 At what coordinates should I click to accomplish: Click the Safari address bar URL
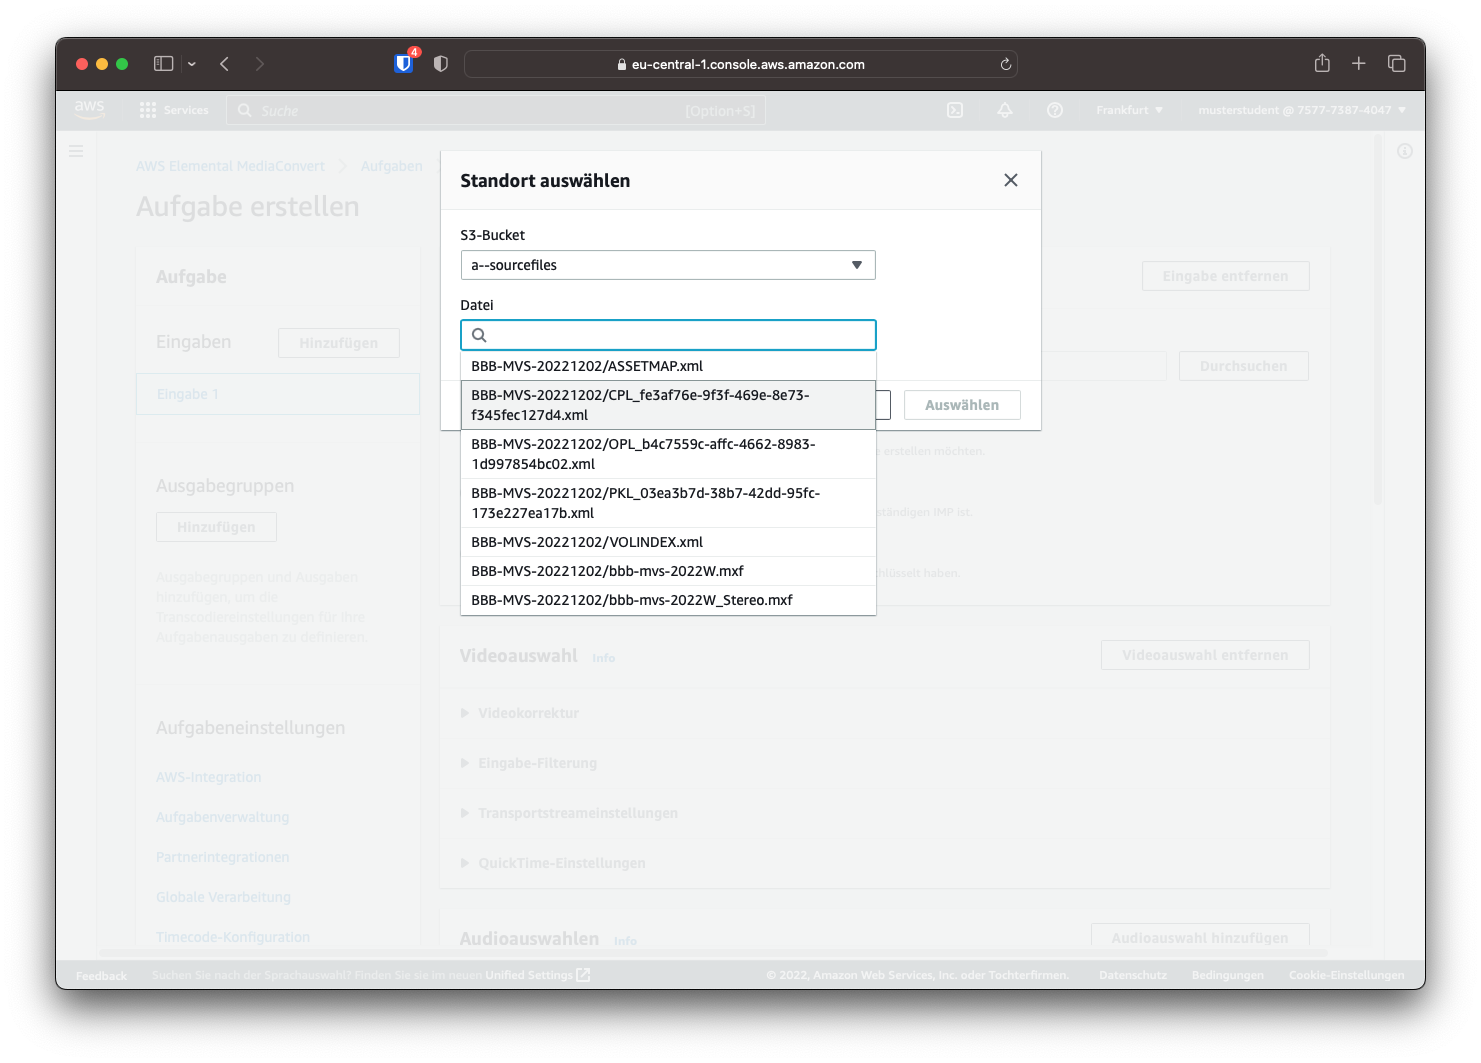click(741, 64)
